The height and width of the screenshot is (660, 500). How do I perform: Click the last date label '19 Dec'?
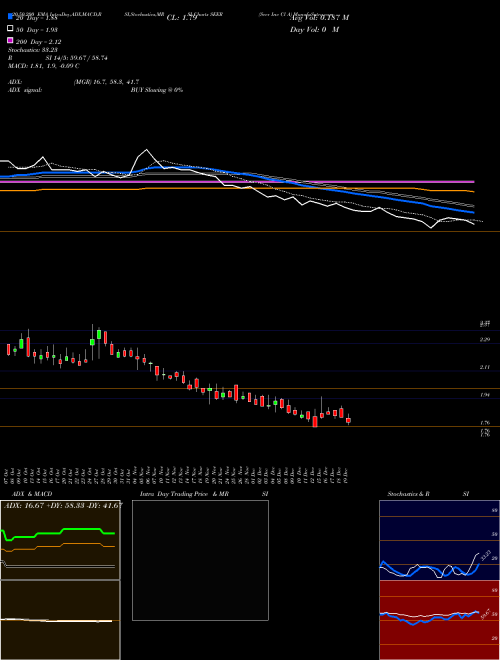(348, 474)
